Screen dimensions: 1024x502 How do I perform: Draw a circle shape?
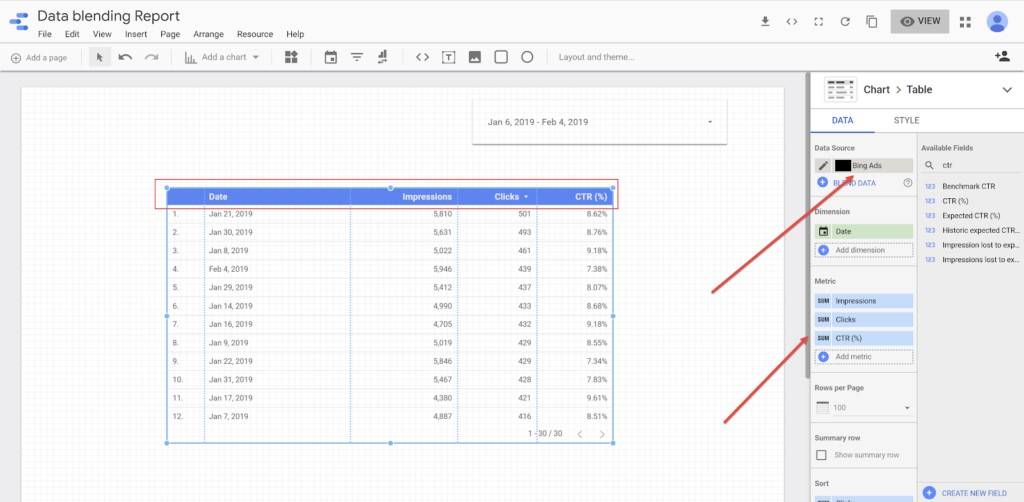click(527, 57)
